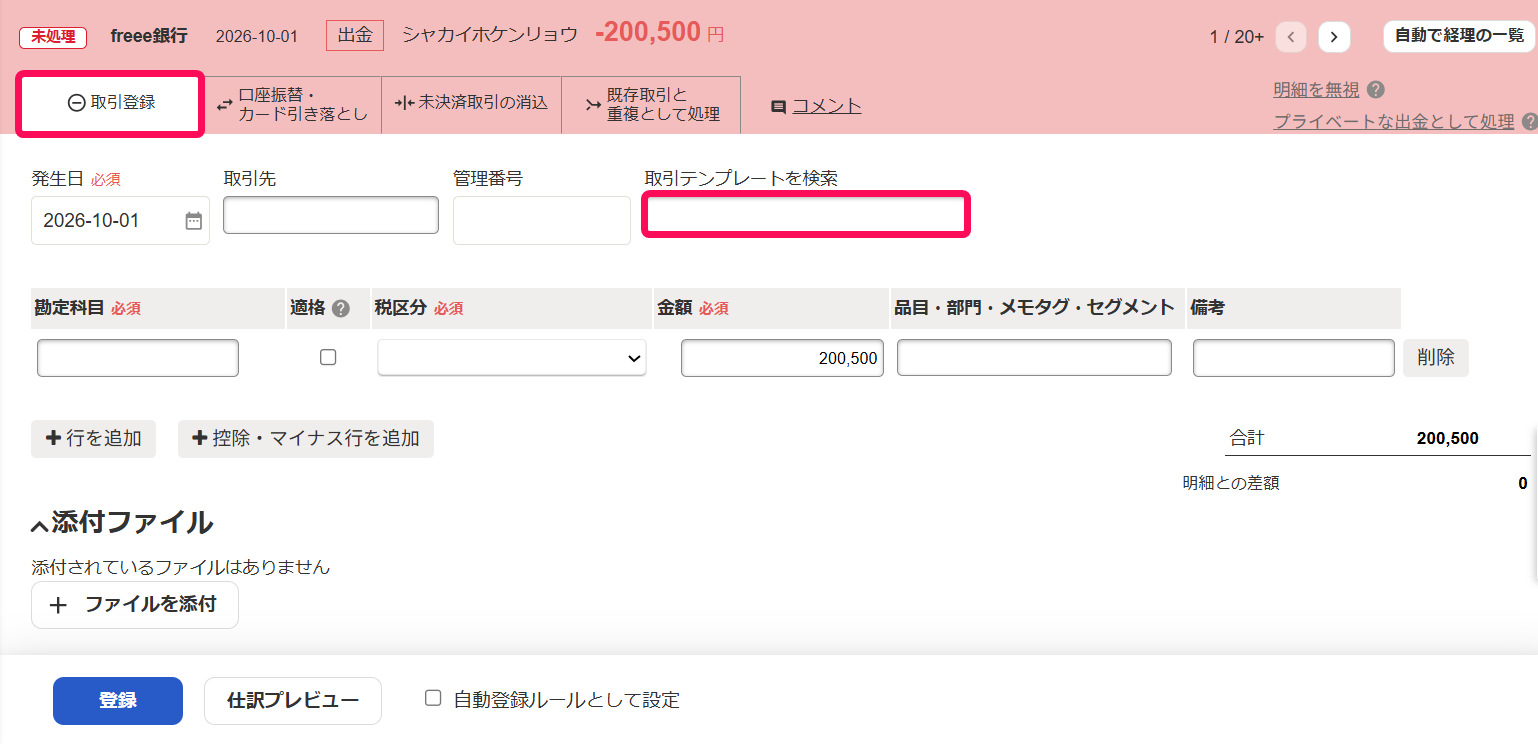Screen dimensions: 1538x744
Task: Open 仕訳プレビュー button
Action: coord(293,701)
